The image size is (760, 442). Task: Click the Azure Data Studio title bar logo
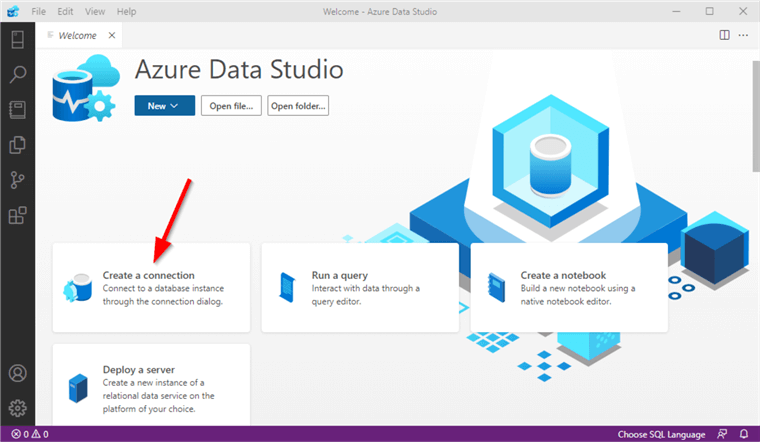click(x=13, y=11)
